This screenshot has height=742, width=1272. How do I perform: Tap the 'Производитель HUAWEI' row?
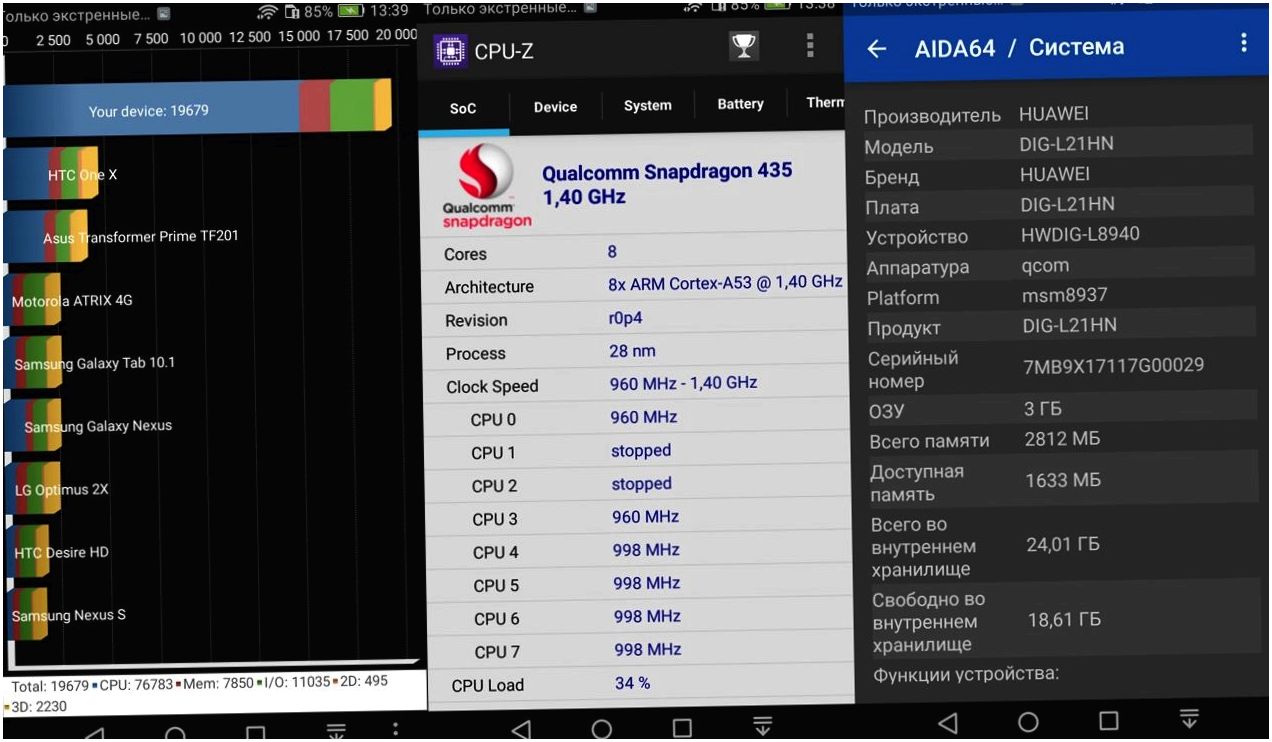coord(1057,114)
